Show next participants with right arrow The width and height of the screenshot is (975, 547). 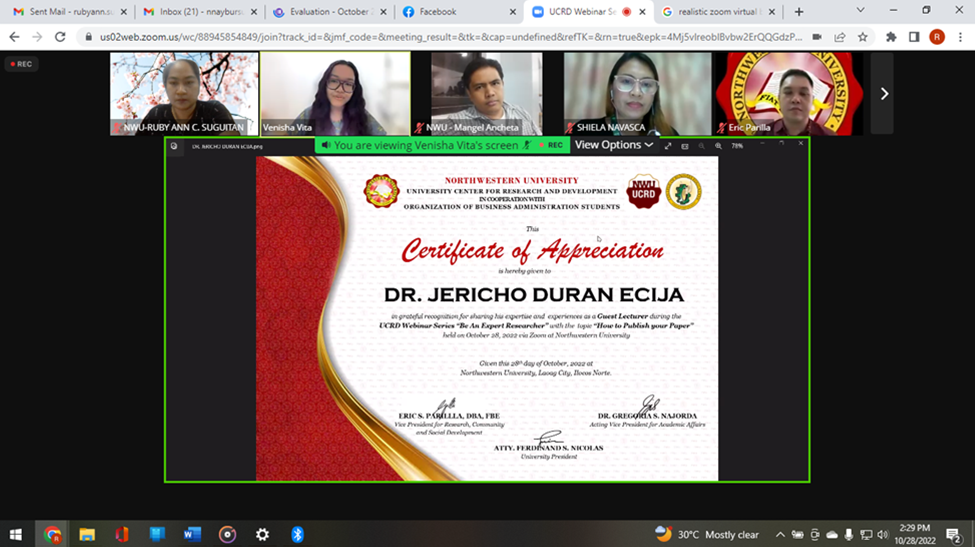[883, 94]
